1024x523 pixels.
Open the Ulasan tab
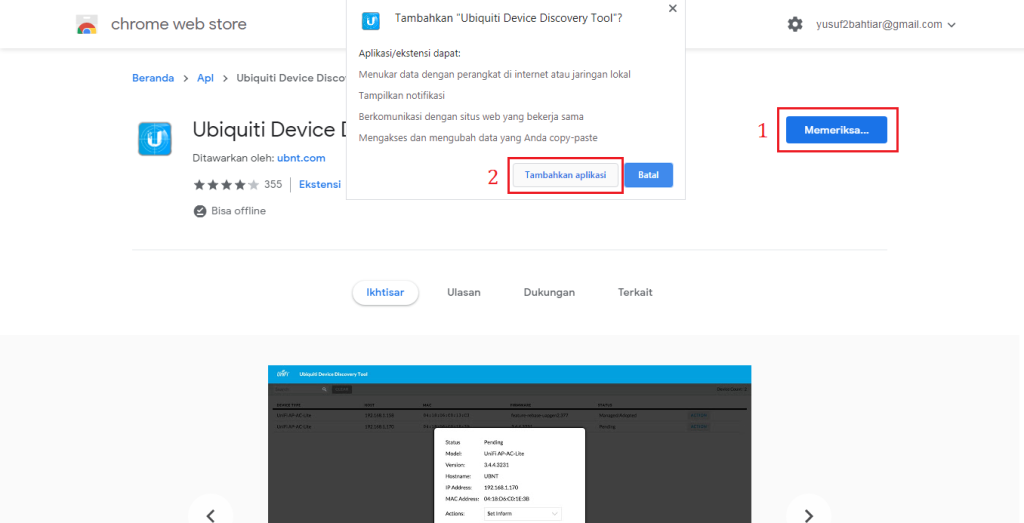[x=463, y=292]
